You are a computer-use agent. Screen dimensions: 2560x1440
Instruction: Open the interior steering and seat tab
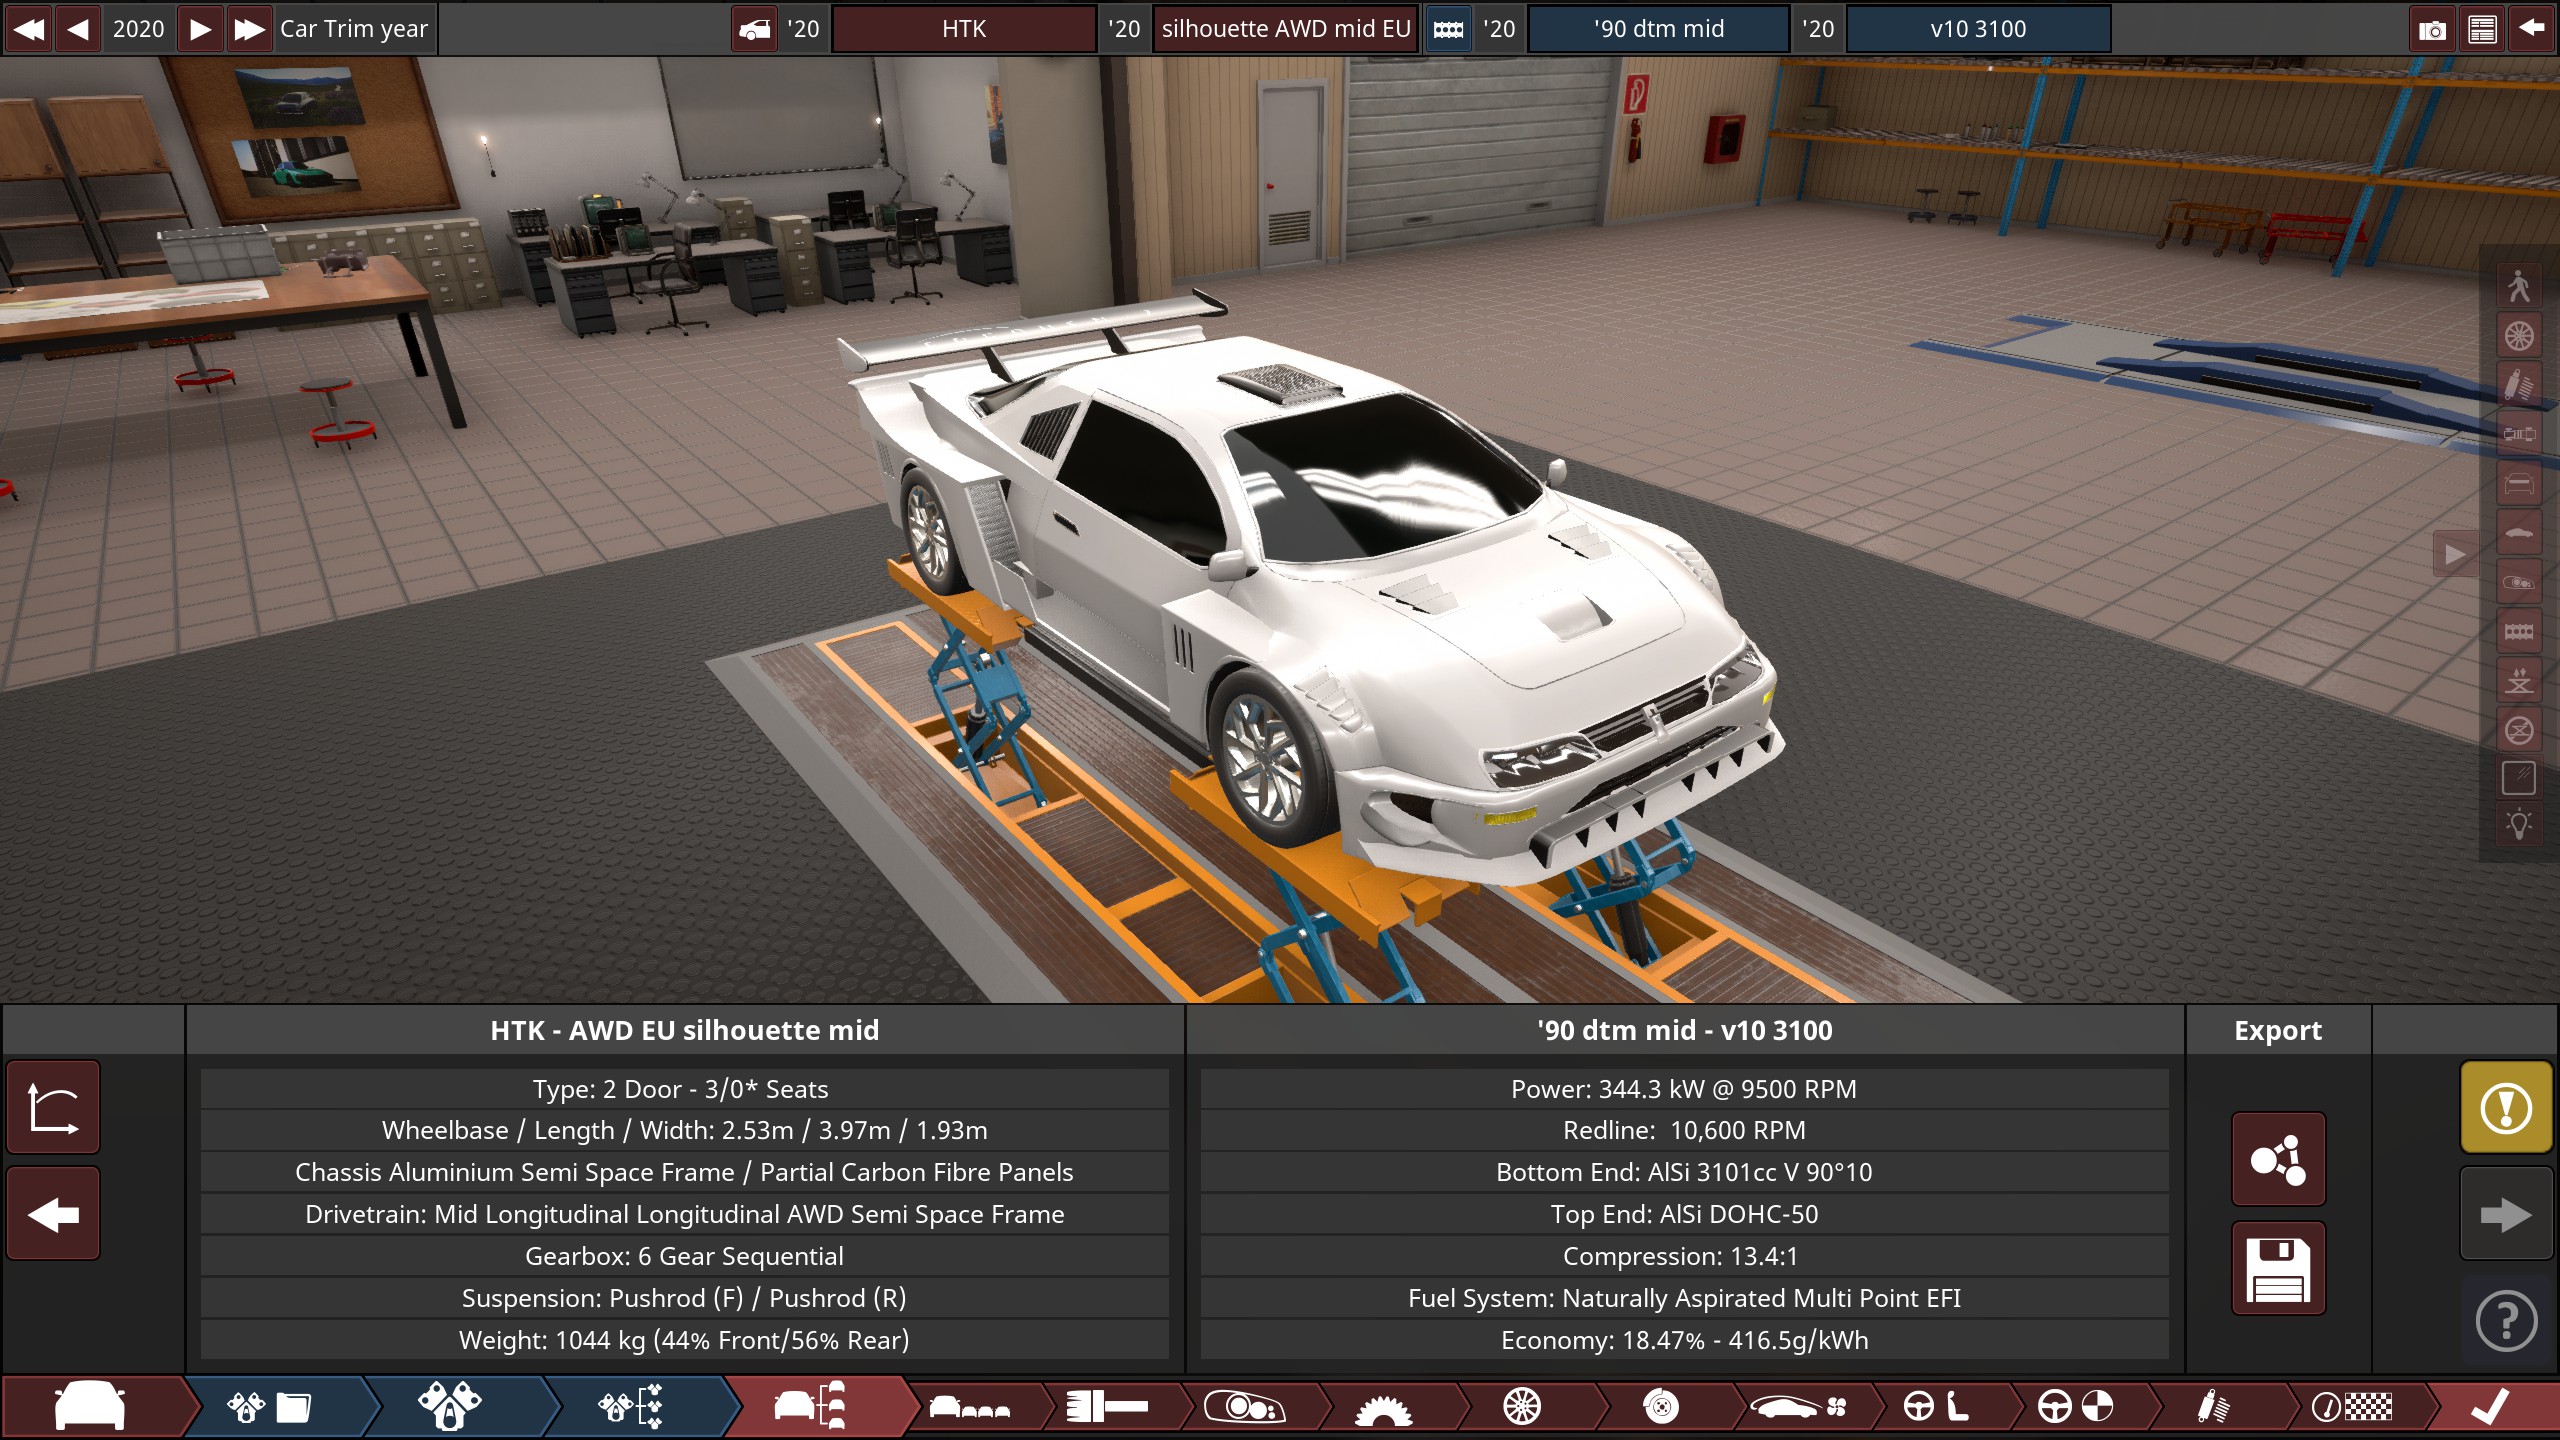tap(1935, 1407)
